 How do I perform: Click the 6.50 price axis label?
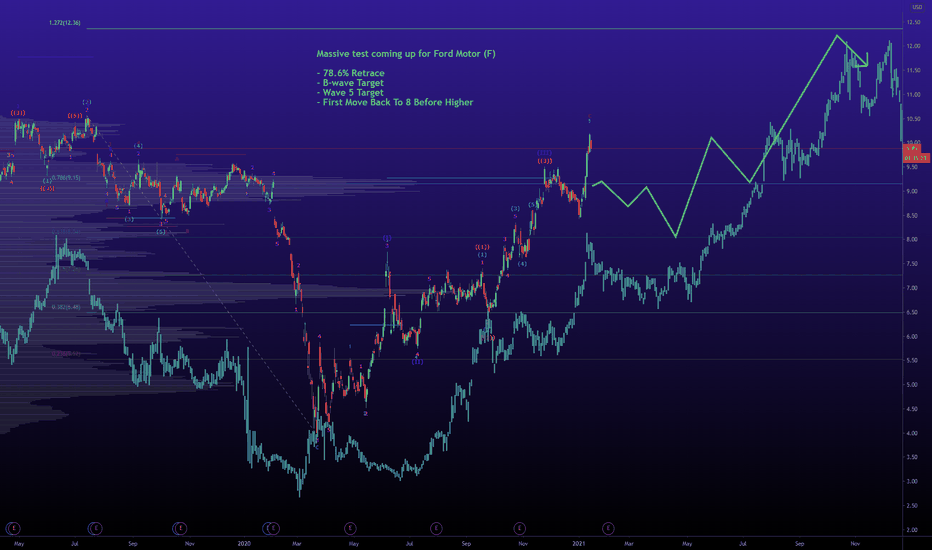(912, 312)
